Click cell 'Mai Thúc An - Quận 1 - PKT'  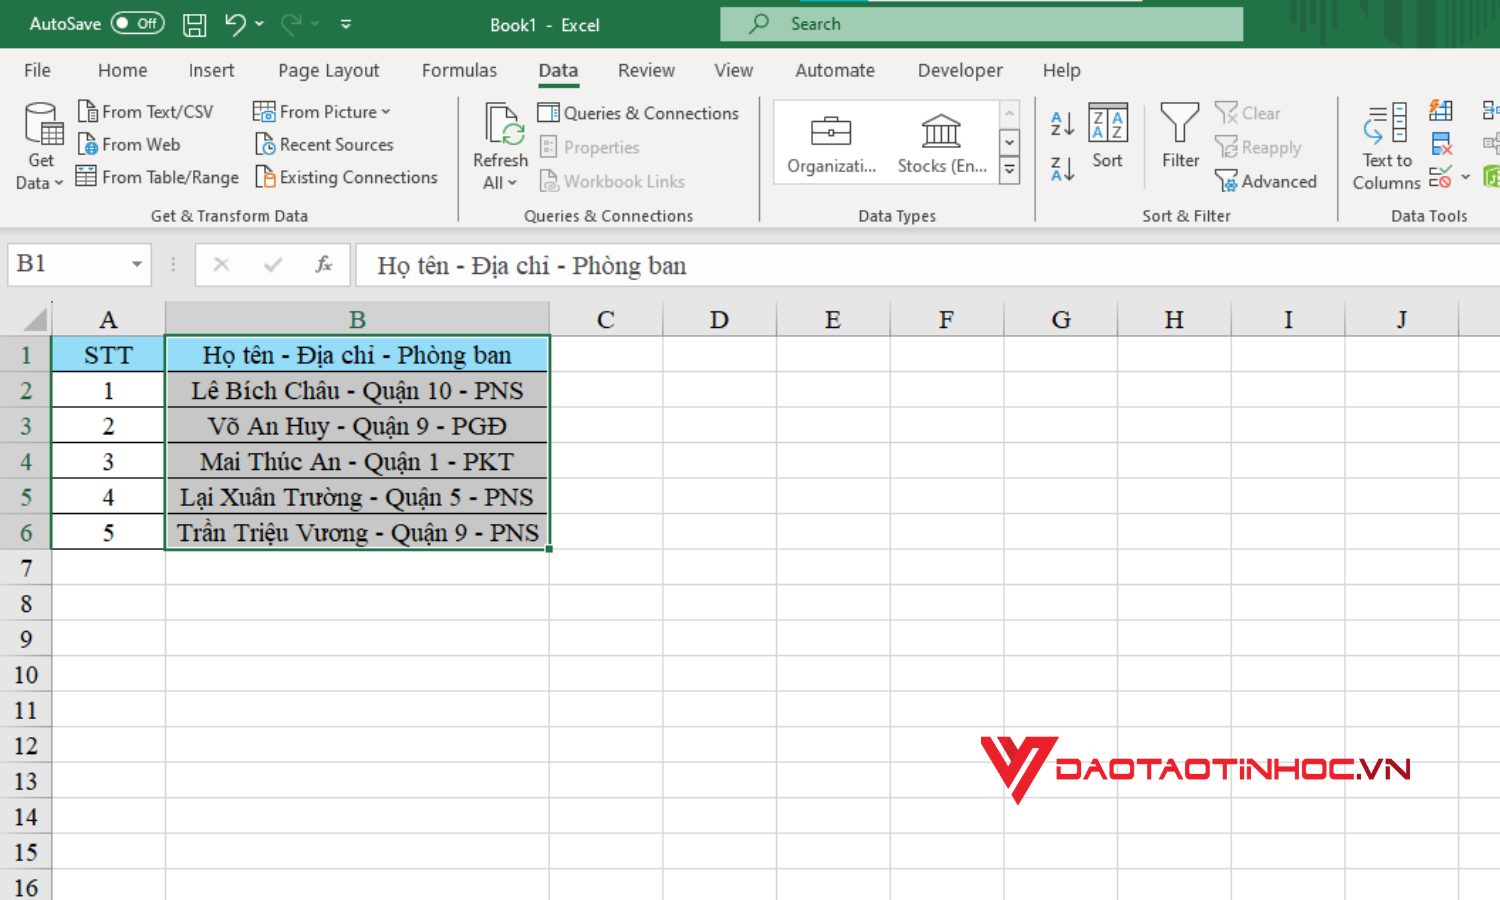357,461
